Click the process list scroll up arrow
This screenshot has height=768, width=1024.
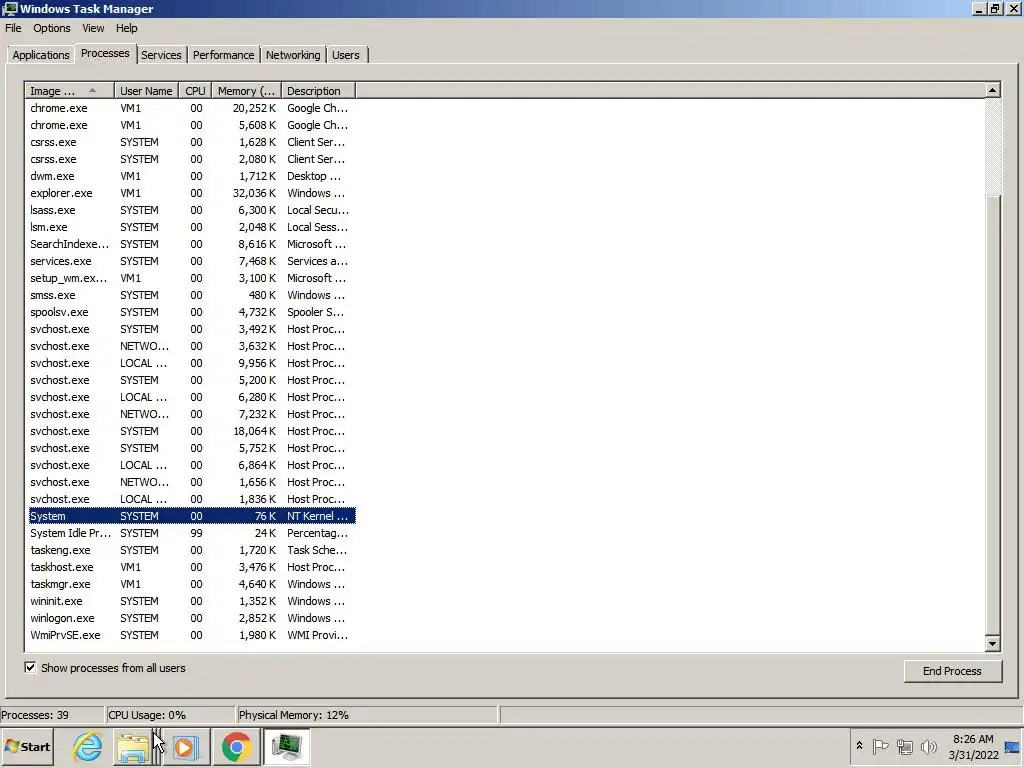[x=993, y=90]
